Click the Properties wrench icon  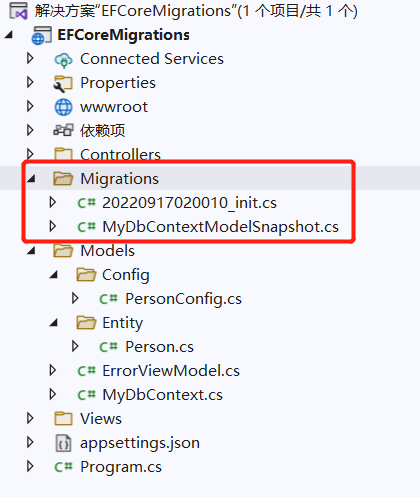(63, 84)
